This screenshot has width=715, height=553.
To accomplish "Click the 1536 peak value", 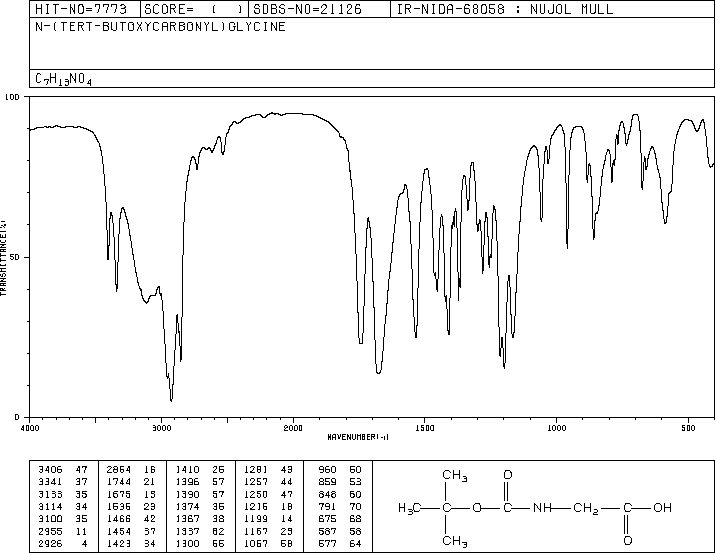I will [119, 506].
